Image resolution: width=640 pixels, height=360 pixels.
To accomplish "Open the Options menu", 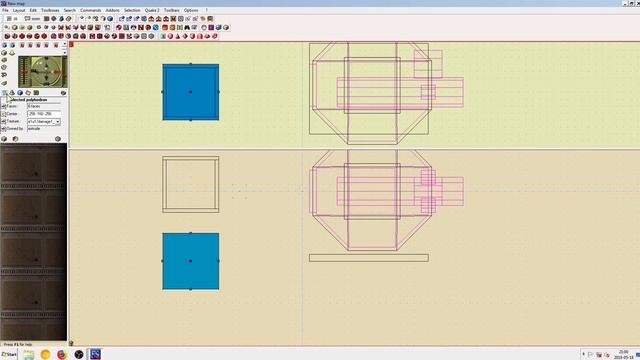I will pyautogui.click(x=191, y=10).
